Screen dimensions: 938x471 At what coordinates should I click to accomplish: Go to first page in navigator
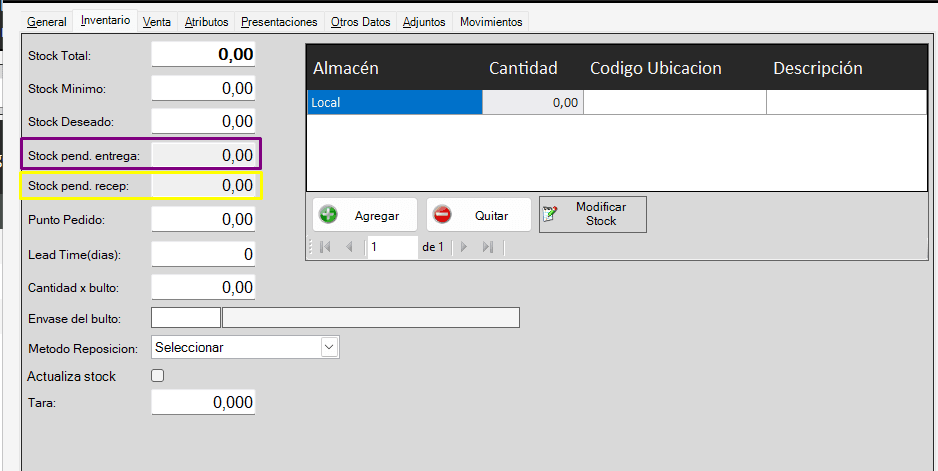click(326, 247)
